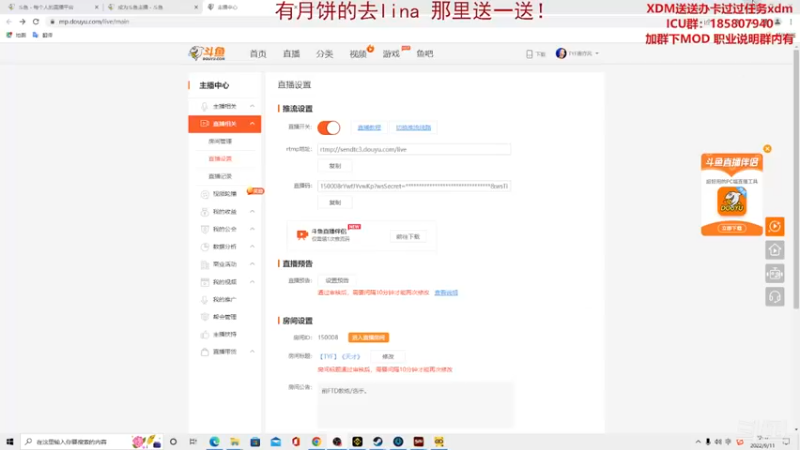
Task: Click 修改 to edit room title
Action: pos(388,357)
